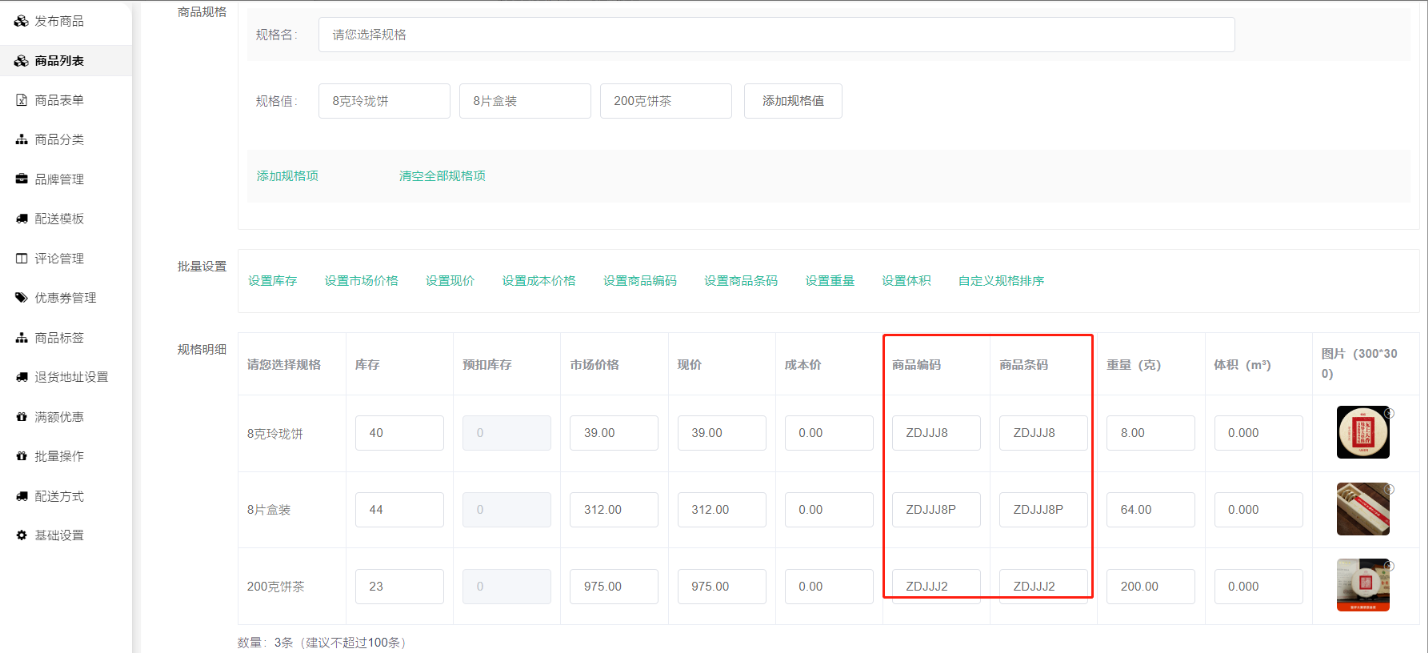This screenshot has height=653, width=1428.
Task: Open the 规格名 选择规格 dropdown
Action: point(776,34)
